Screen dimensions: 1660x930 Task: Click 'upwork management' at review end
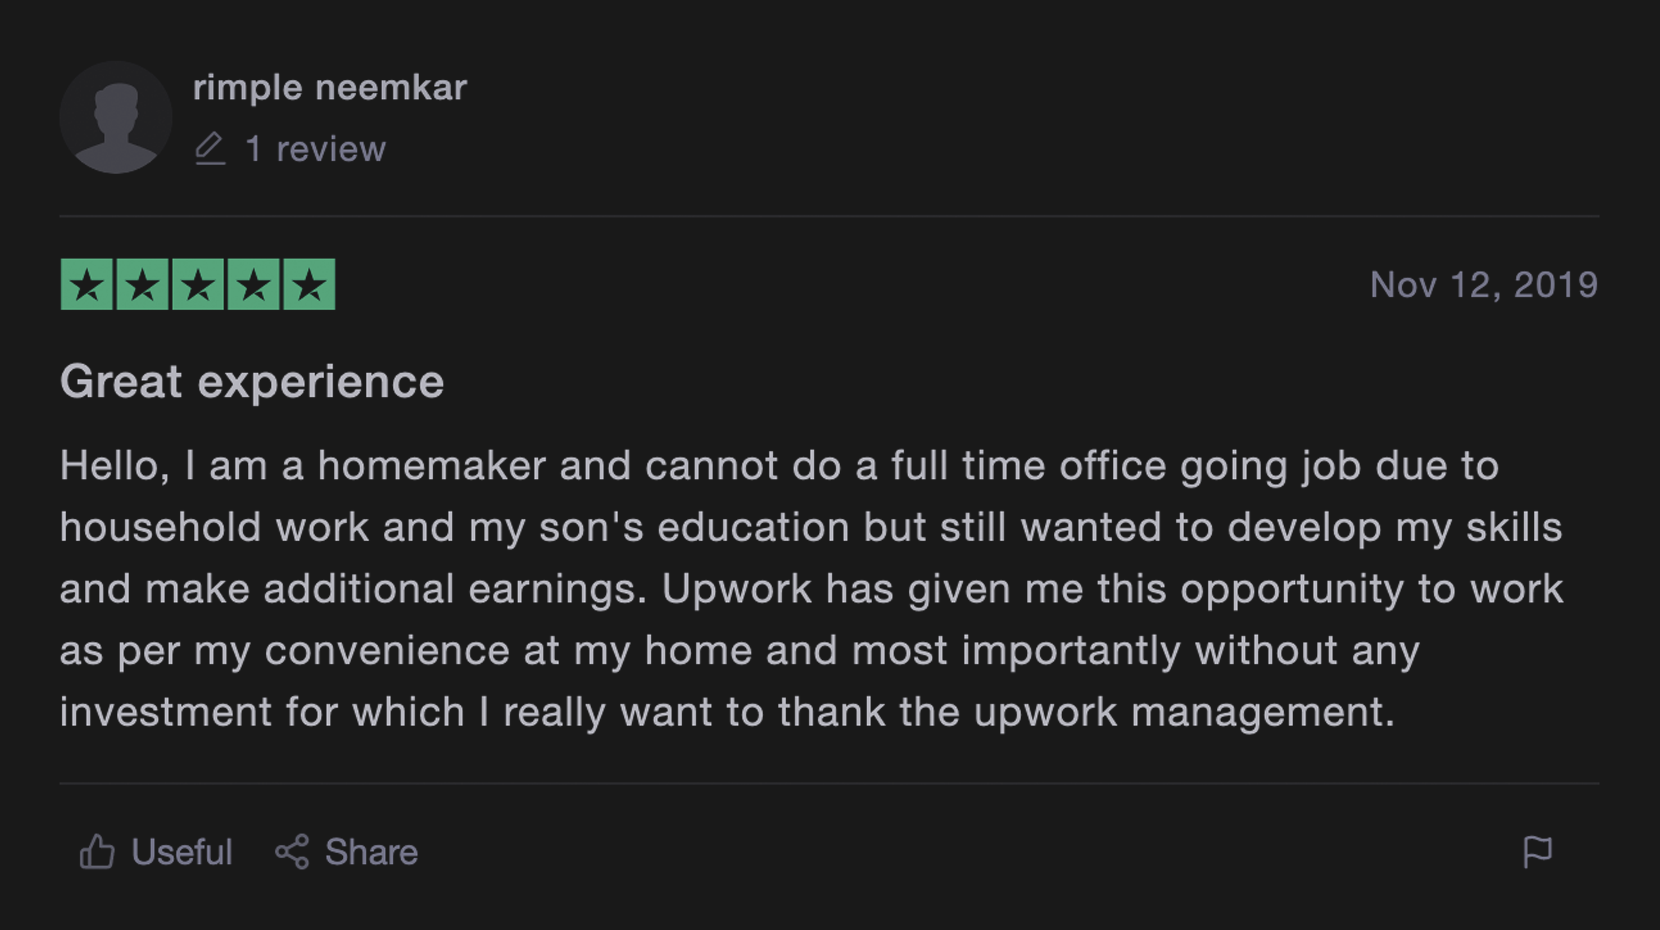1184,713
